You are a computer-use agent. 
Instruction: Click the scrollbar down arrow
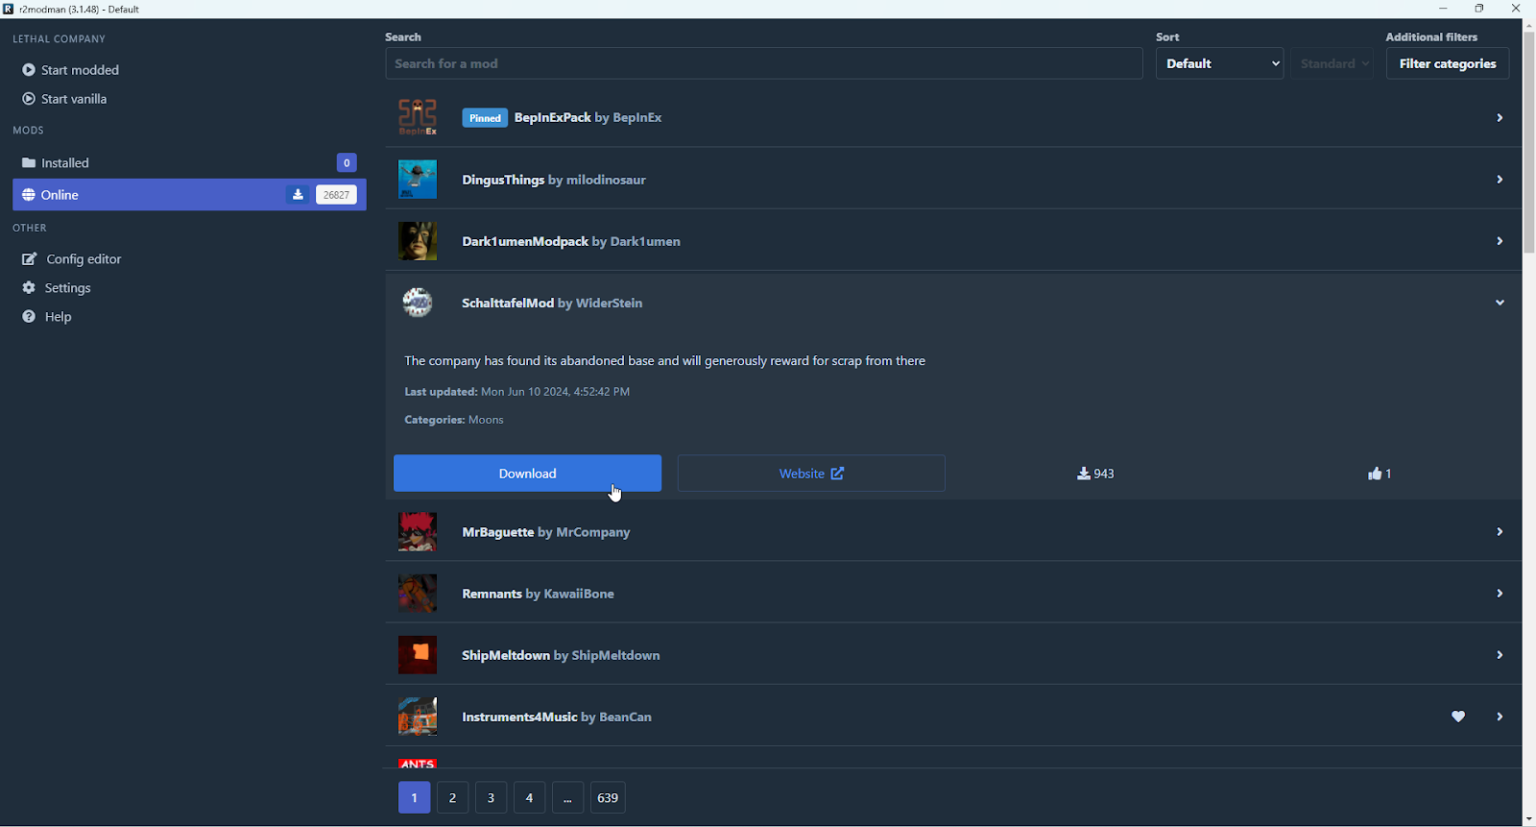[x=1529, y=820]
